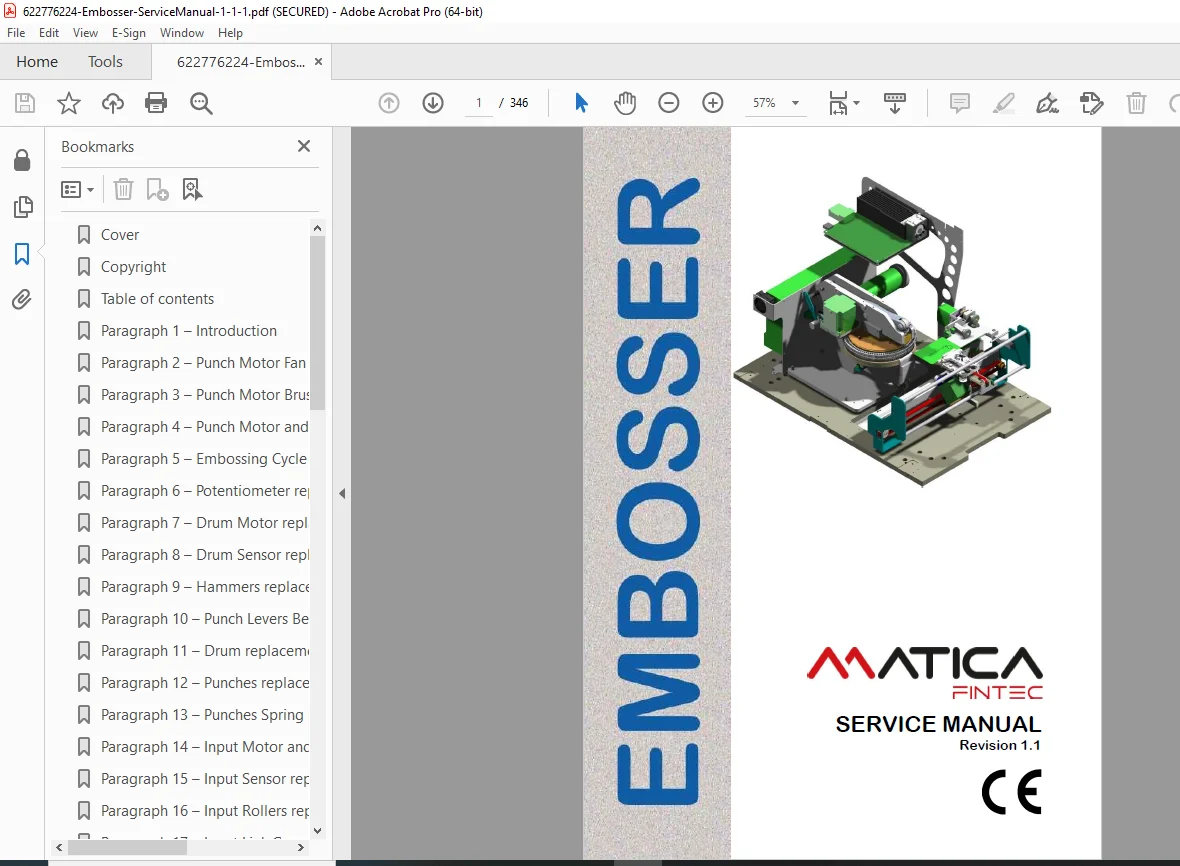Open the Attachments paperclip panel
Image resolution: width=1180 pixels, height=866 pixels.
click(x=23, y=299)
